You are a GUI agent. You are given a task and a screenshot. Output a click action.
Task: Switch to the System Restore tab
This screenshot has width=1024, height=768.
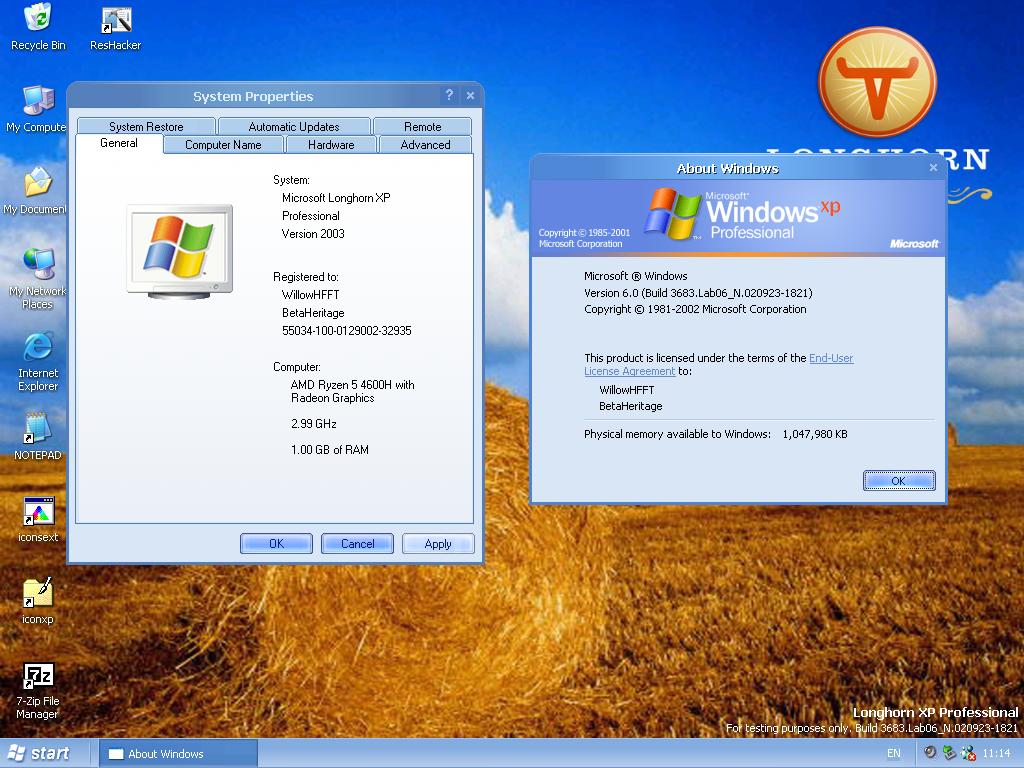pyautogui.click(x=146, y=126)
